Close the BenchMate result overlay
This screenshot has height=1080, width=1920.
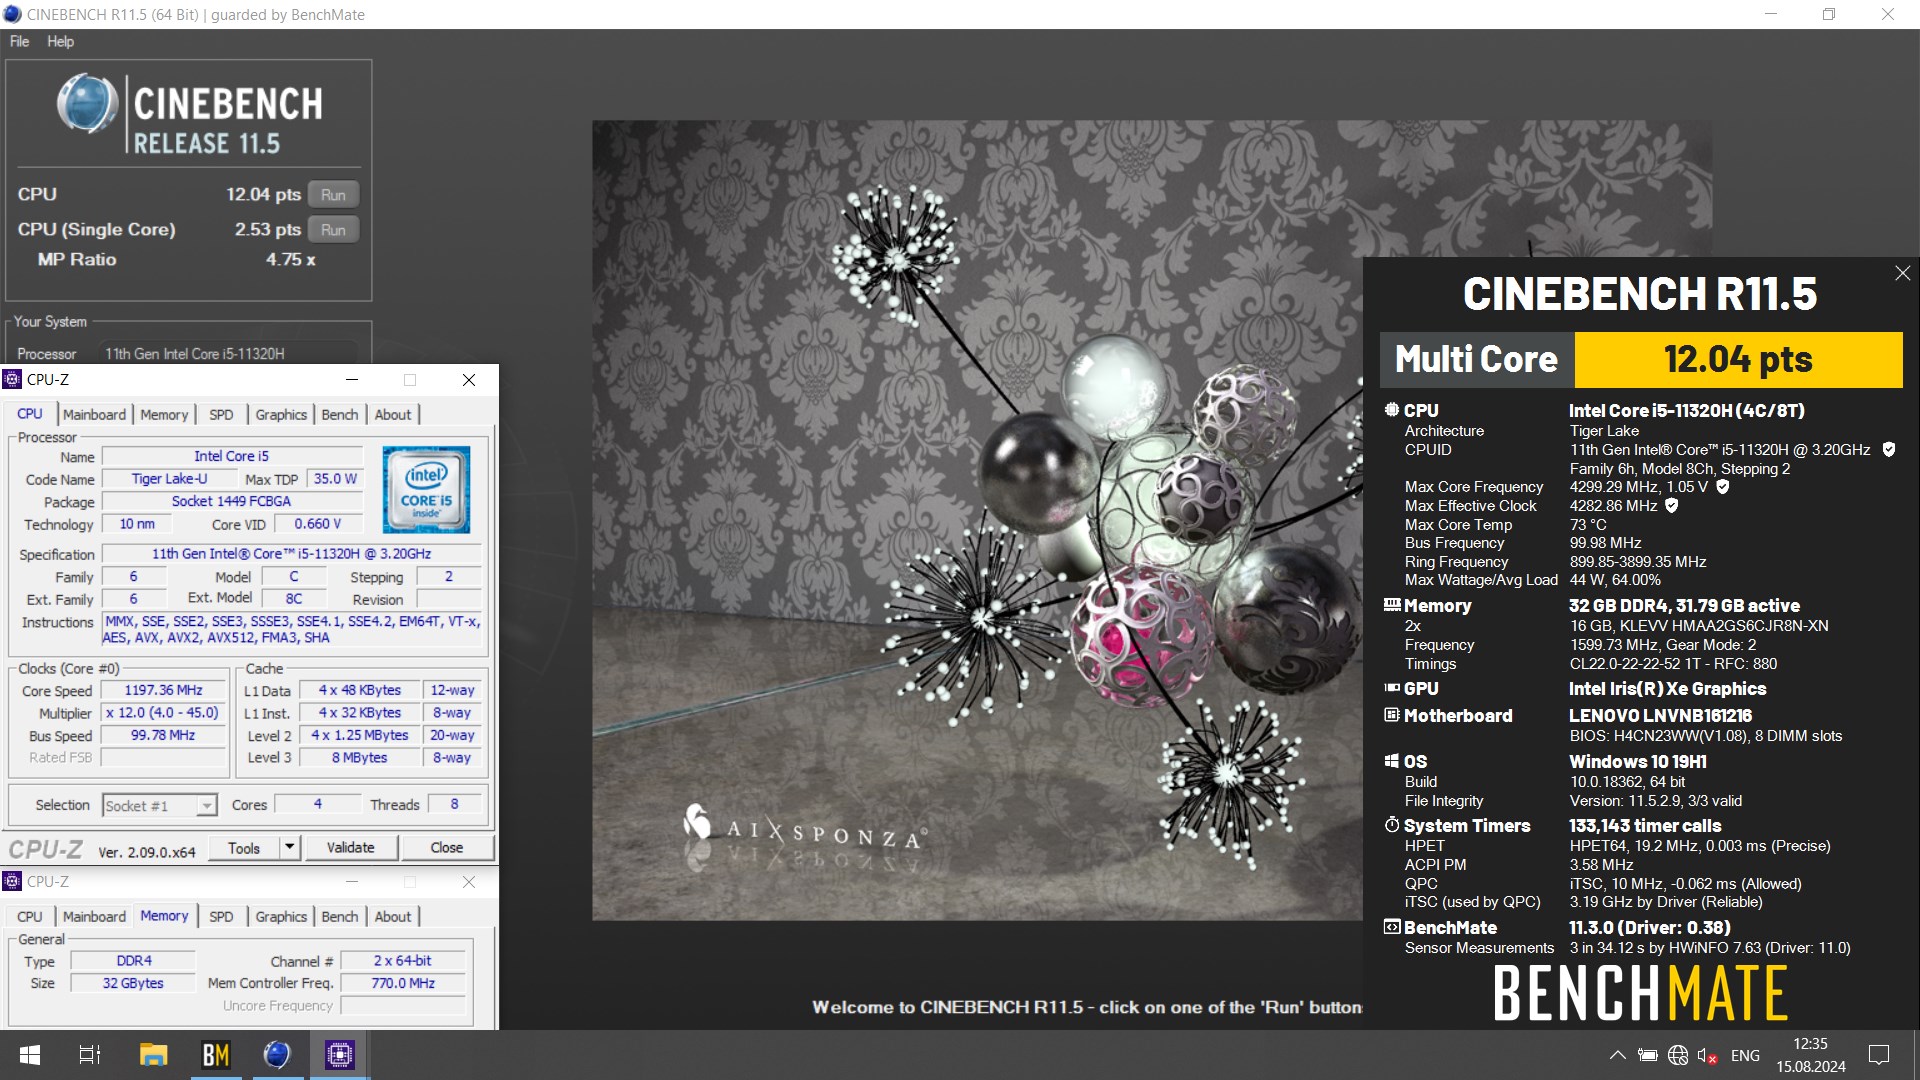(1902, 273)
